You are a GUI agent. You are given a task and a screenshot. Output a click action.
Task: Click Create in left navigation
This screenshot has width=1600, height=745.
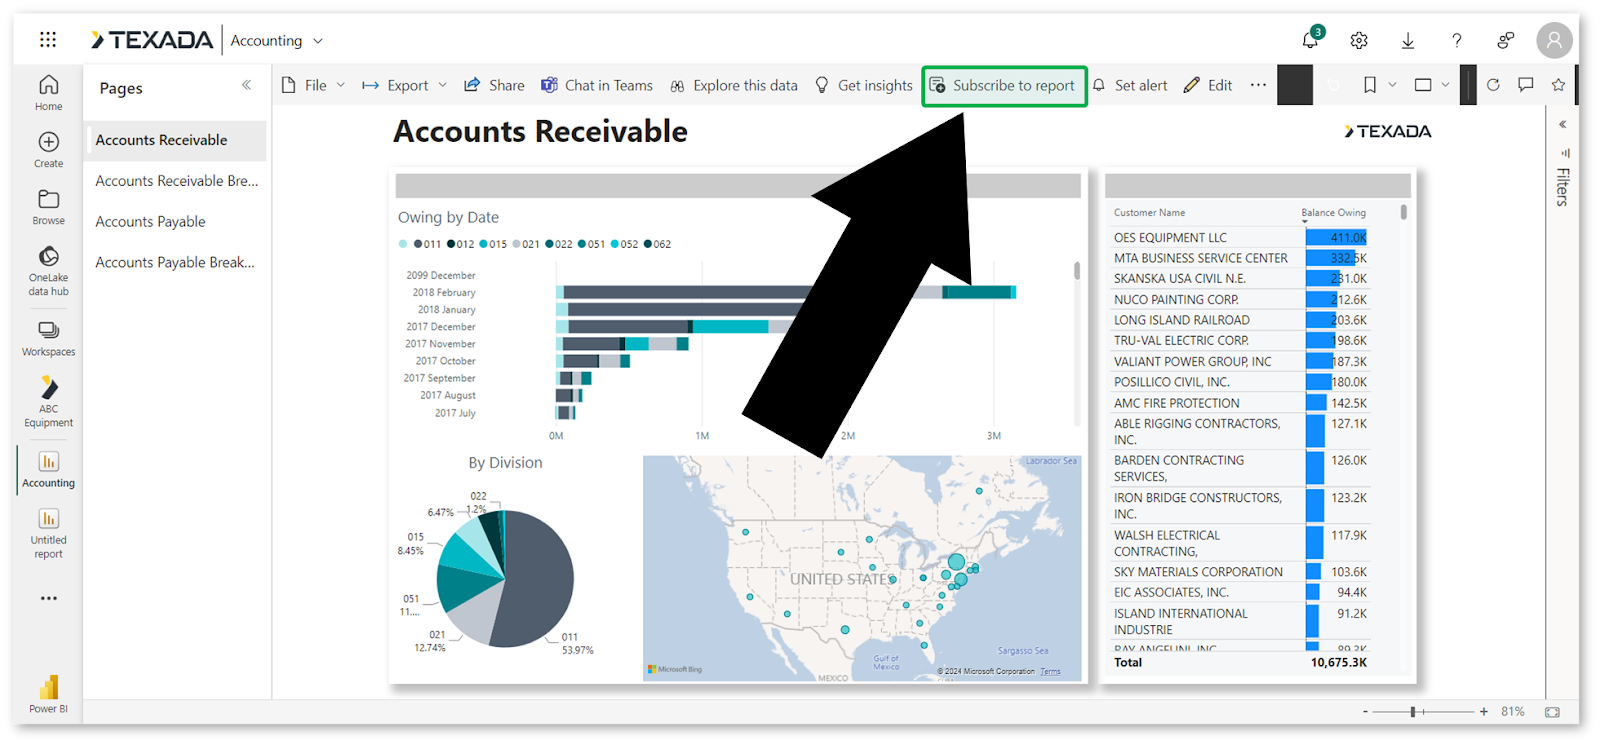(48, 150)
